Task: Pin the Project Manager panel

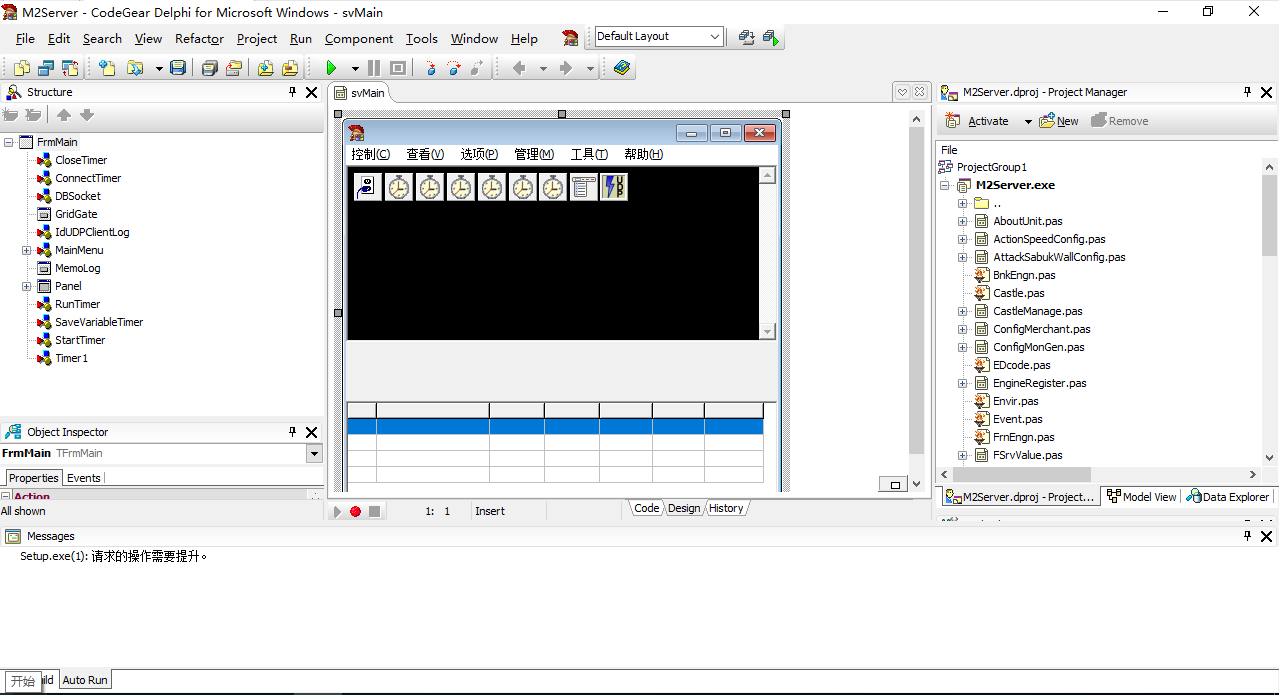Action: pyautogui.click(x=1247, y=92)
